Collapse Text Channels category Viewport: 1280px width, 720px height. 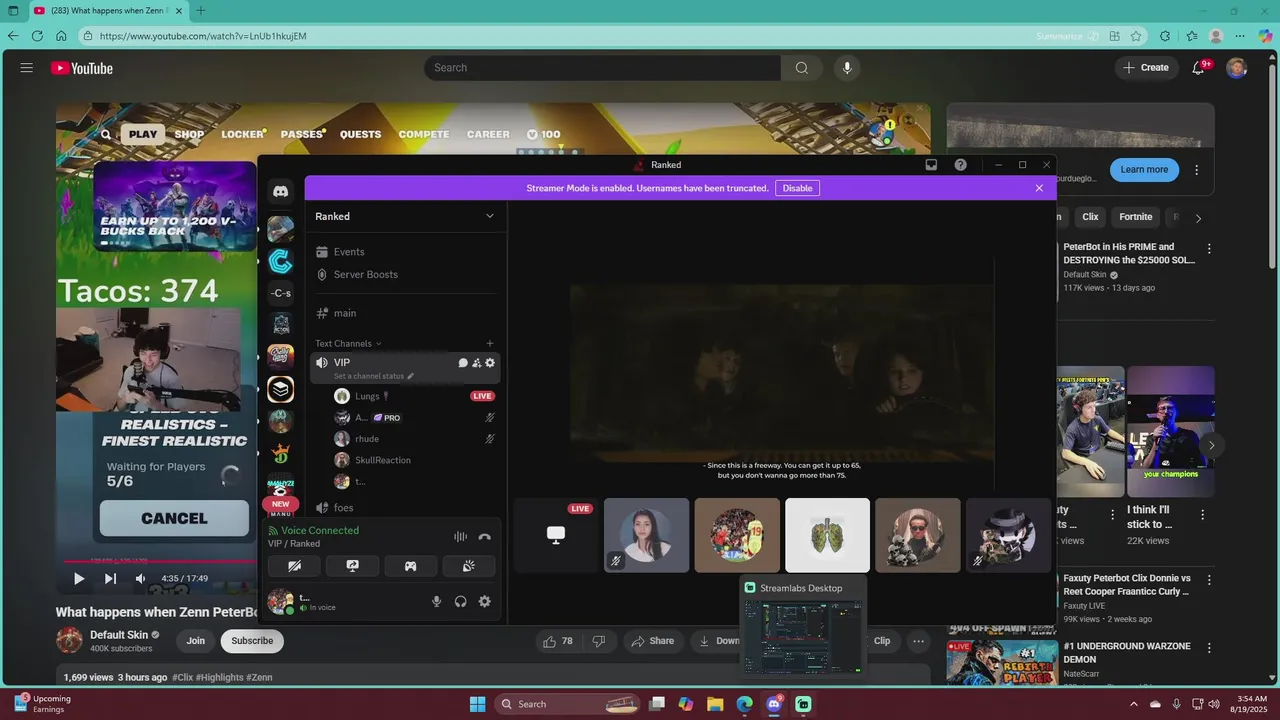(x=348, y=343)
